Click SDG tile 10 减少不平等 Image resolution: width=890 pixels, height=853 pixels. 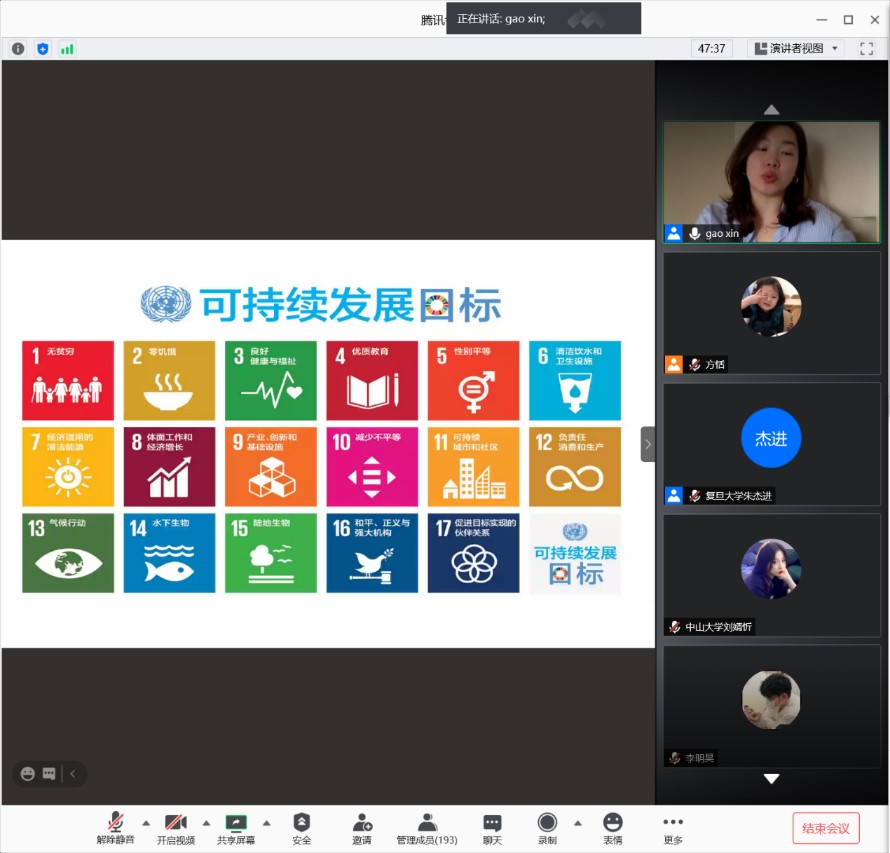[x=372, y=467]
